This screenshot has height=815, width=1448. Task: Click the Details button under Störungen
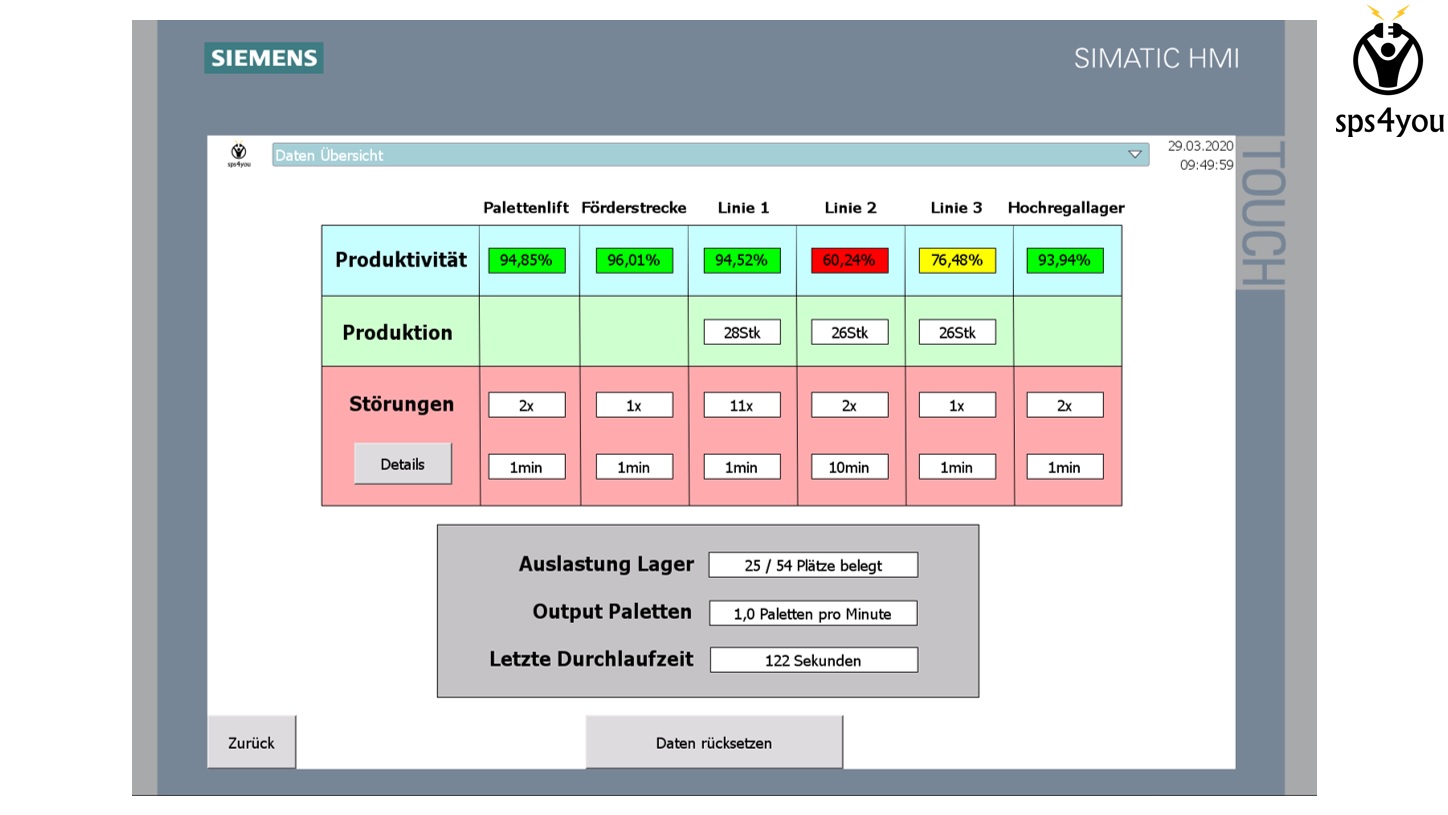pyautogui.click(x=403, y=464)
